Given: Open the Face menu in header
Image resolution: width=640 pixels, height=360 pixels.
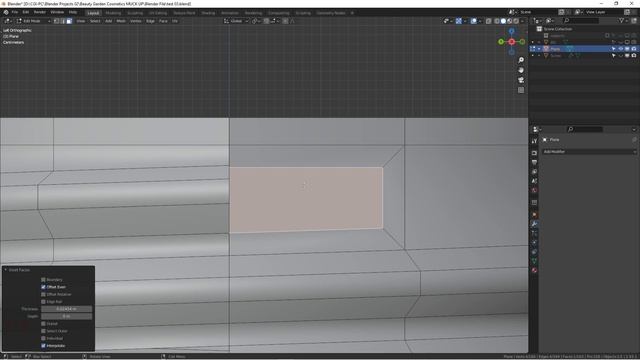Looking at the screenshot, I should click(x=163, y=21).
